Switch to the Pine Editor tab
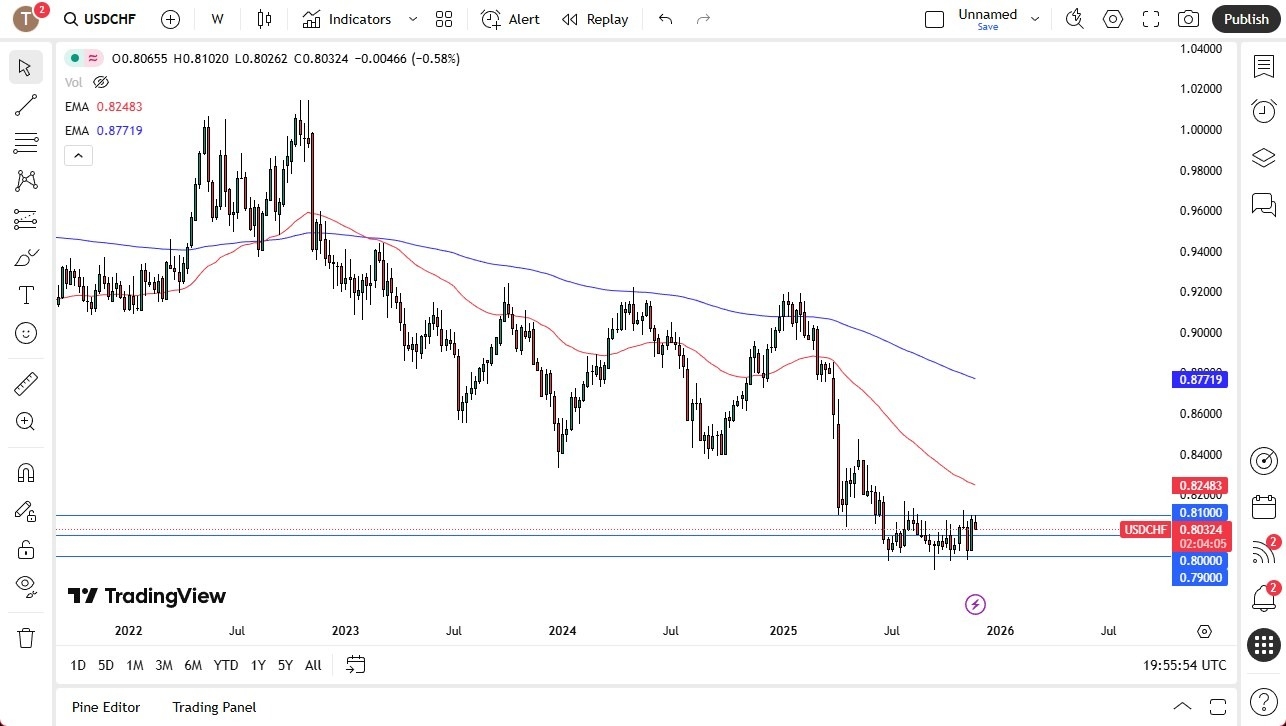 (105, 707)
